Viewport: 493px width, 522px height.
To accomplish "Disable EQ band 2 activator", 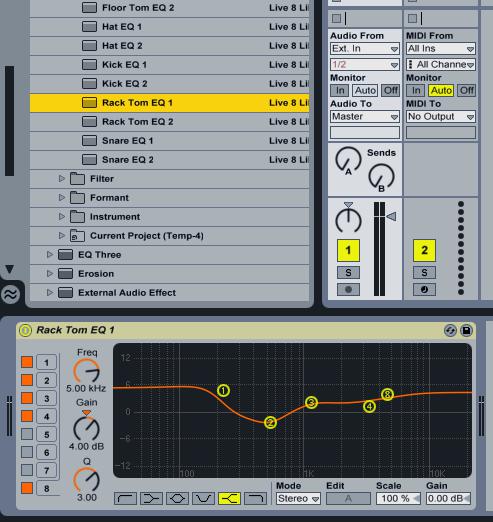I will 27,380.
